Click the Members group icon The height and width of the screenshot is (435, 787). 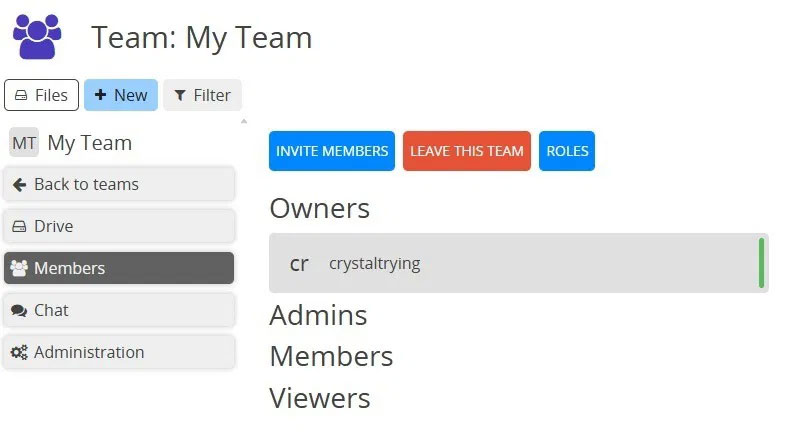point(19,268)
